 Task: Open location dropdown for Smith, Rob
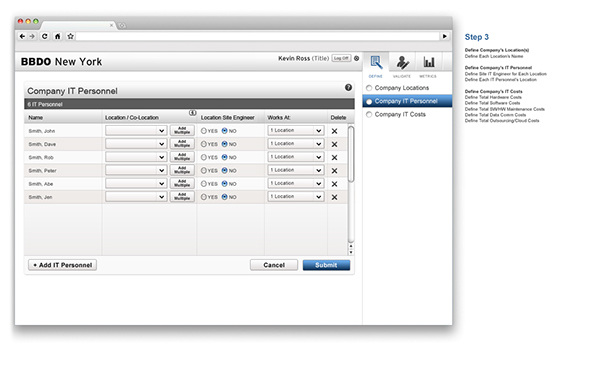tap(136, 157)
